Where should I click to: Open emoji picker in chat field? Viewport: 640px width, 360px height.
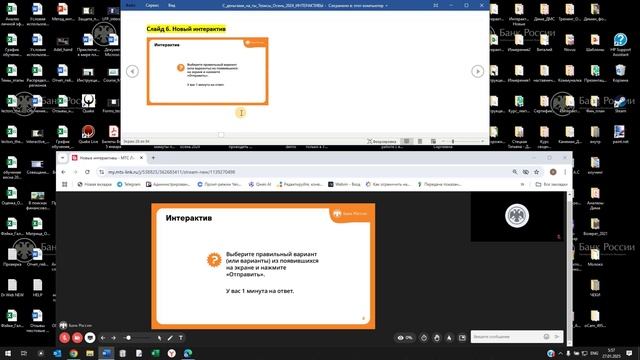coord(547,337)
